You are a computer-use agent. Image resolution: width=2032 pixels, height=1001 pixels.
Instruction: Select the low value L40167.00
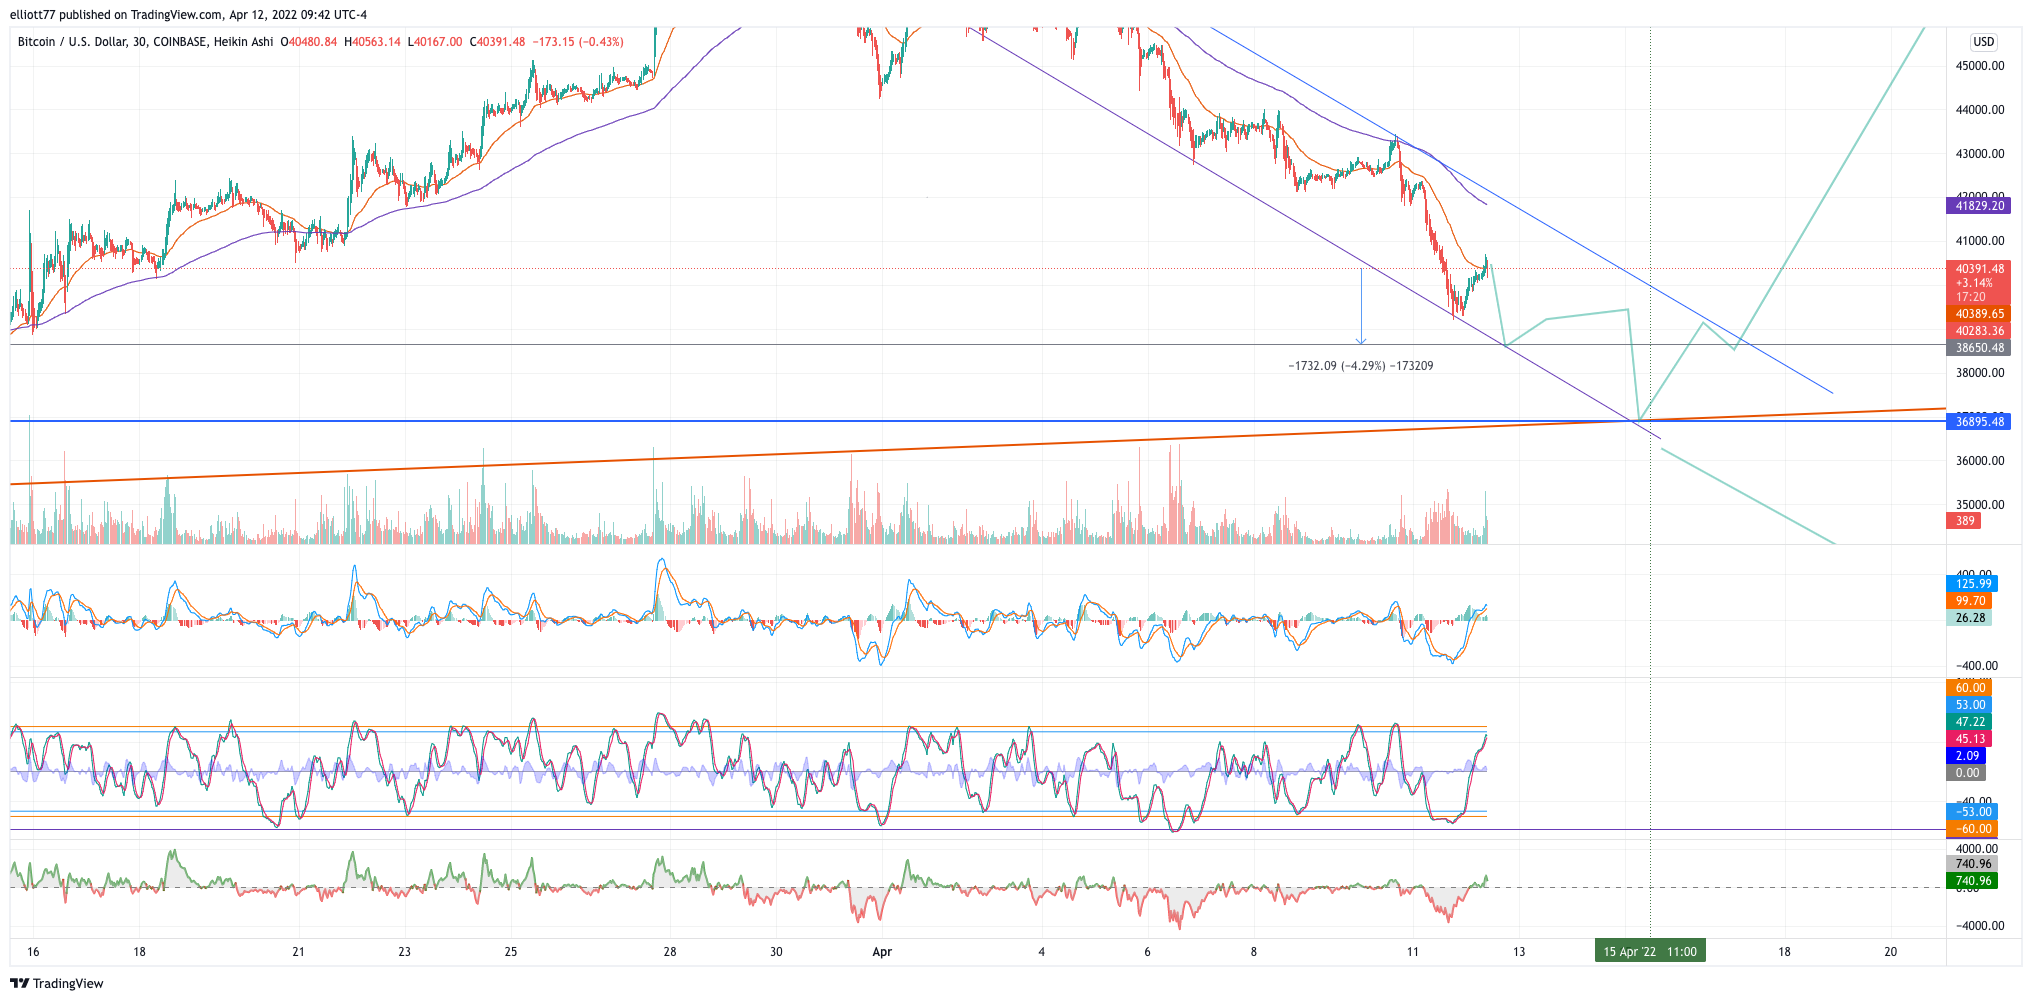pos(435,42)
